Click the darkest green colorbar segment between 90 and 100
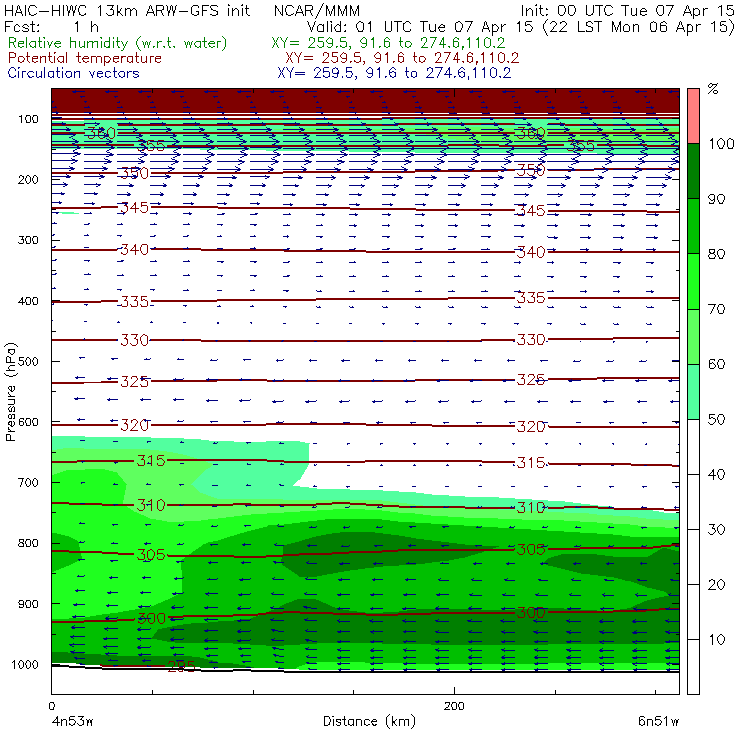This screenshot has width=740, height=740. point(693,171)
